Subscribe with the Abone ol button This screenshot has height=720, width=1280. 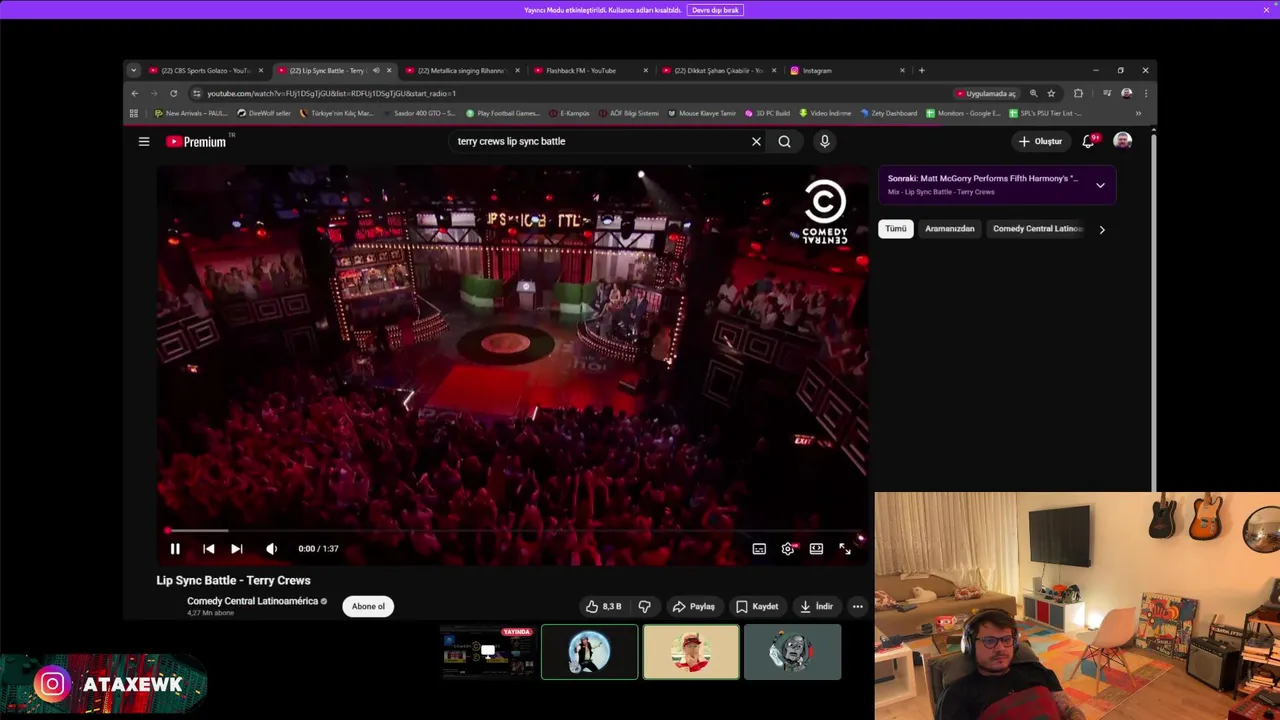tap(368, 606)
